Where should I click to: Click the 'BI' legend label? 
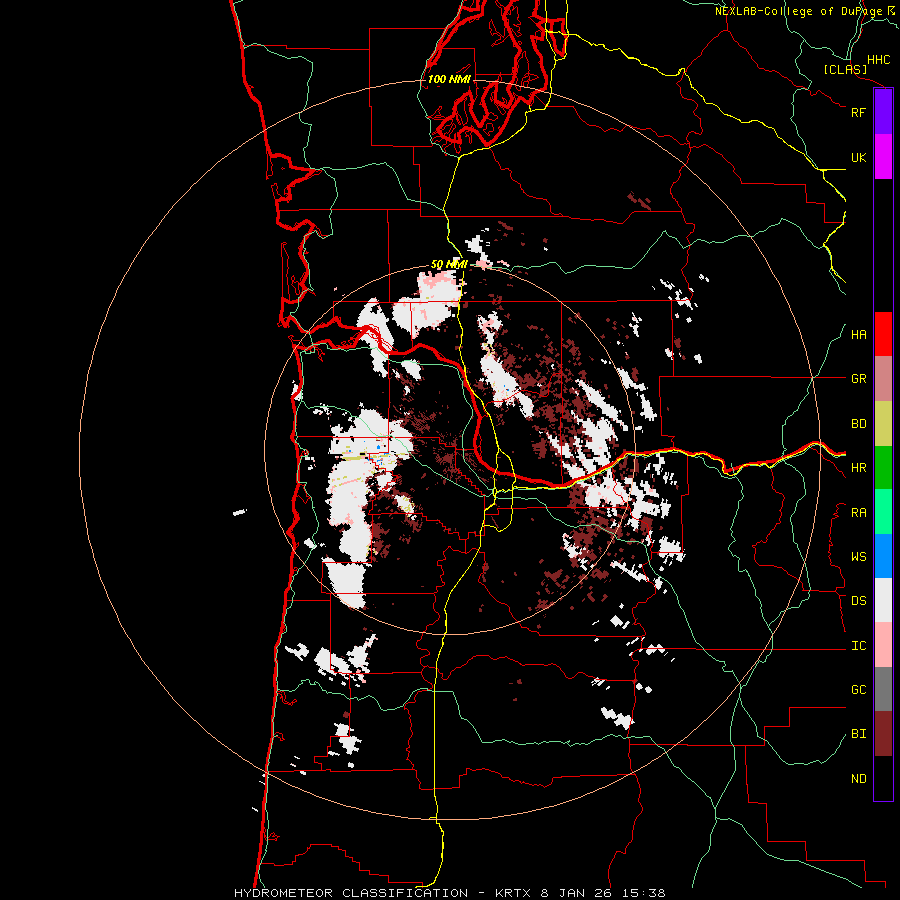coord(859,734)
